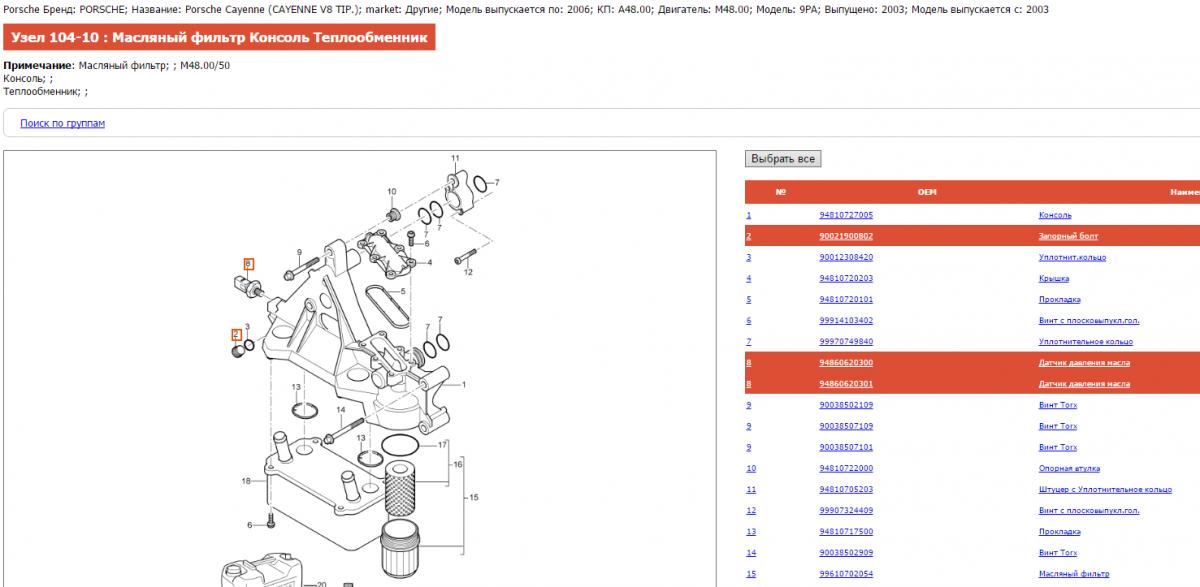
Task: Click the "Масляный фильтр" part link
Action: (1074, 574)
